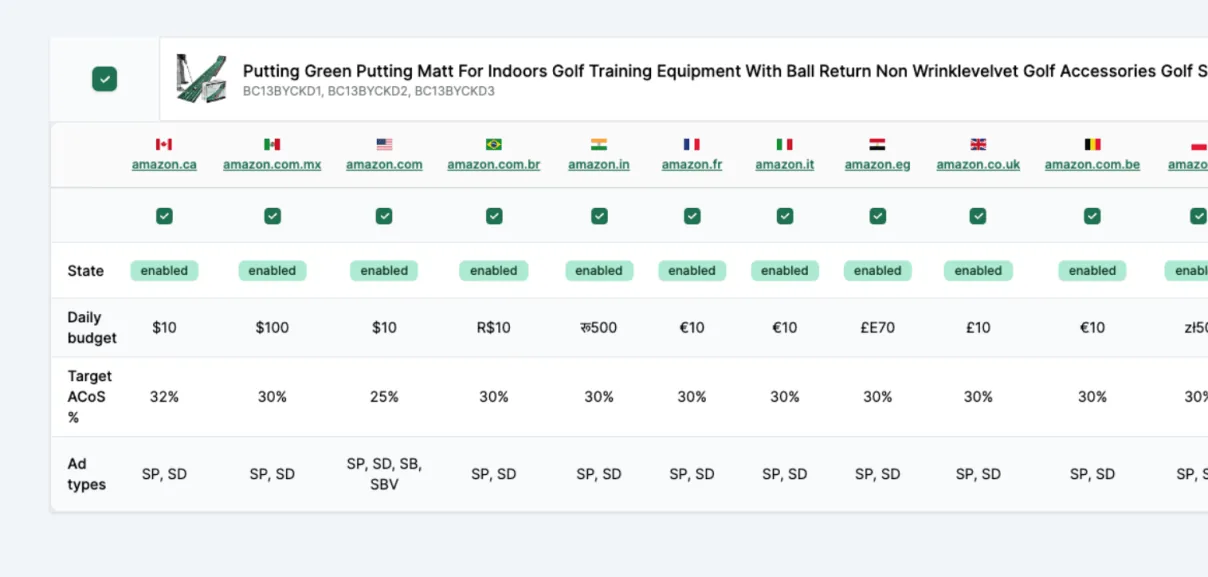Open the amazon.com.mx link
Screen dimensions: 1208x577
coord(272,165)
